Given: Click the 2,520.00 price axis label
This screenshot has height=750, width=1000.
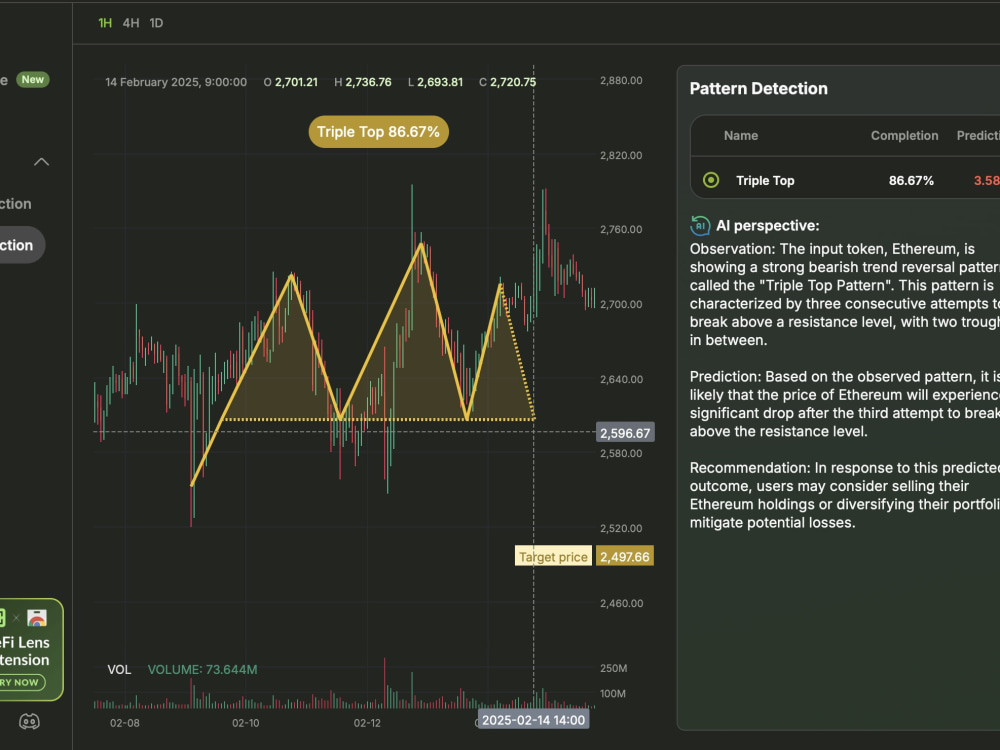Looking at the screenshot, I should coord(621,528).
